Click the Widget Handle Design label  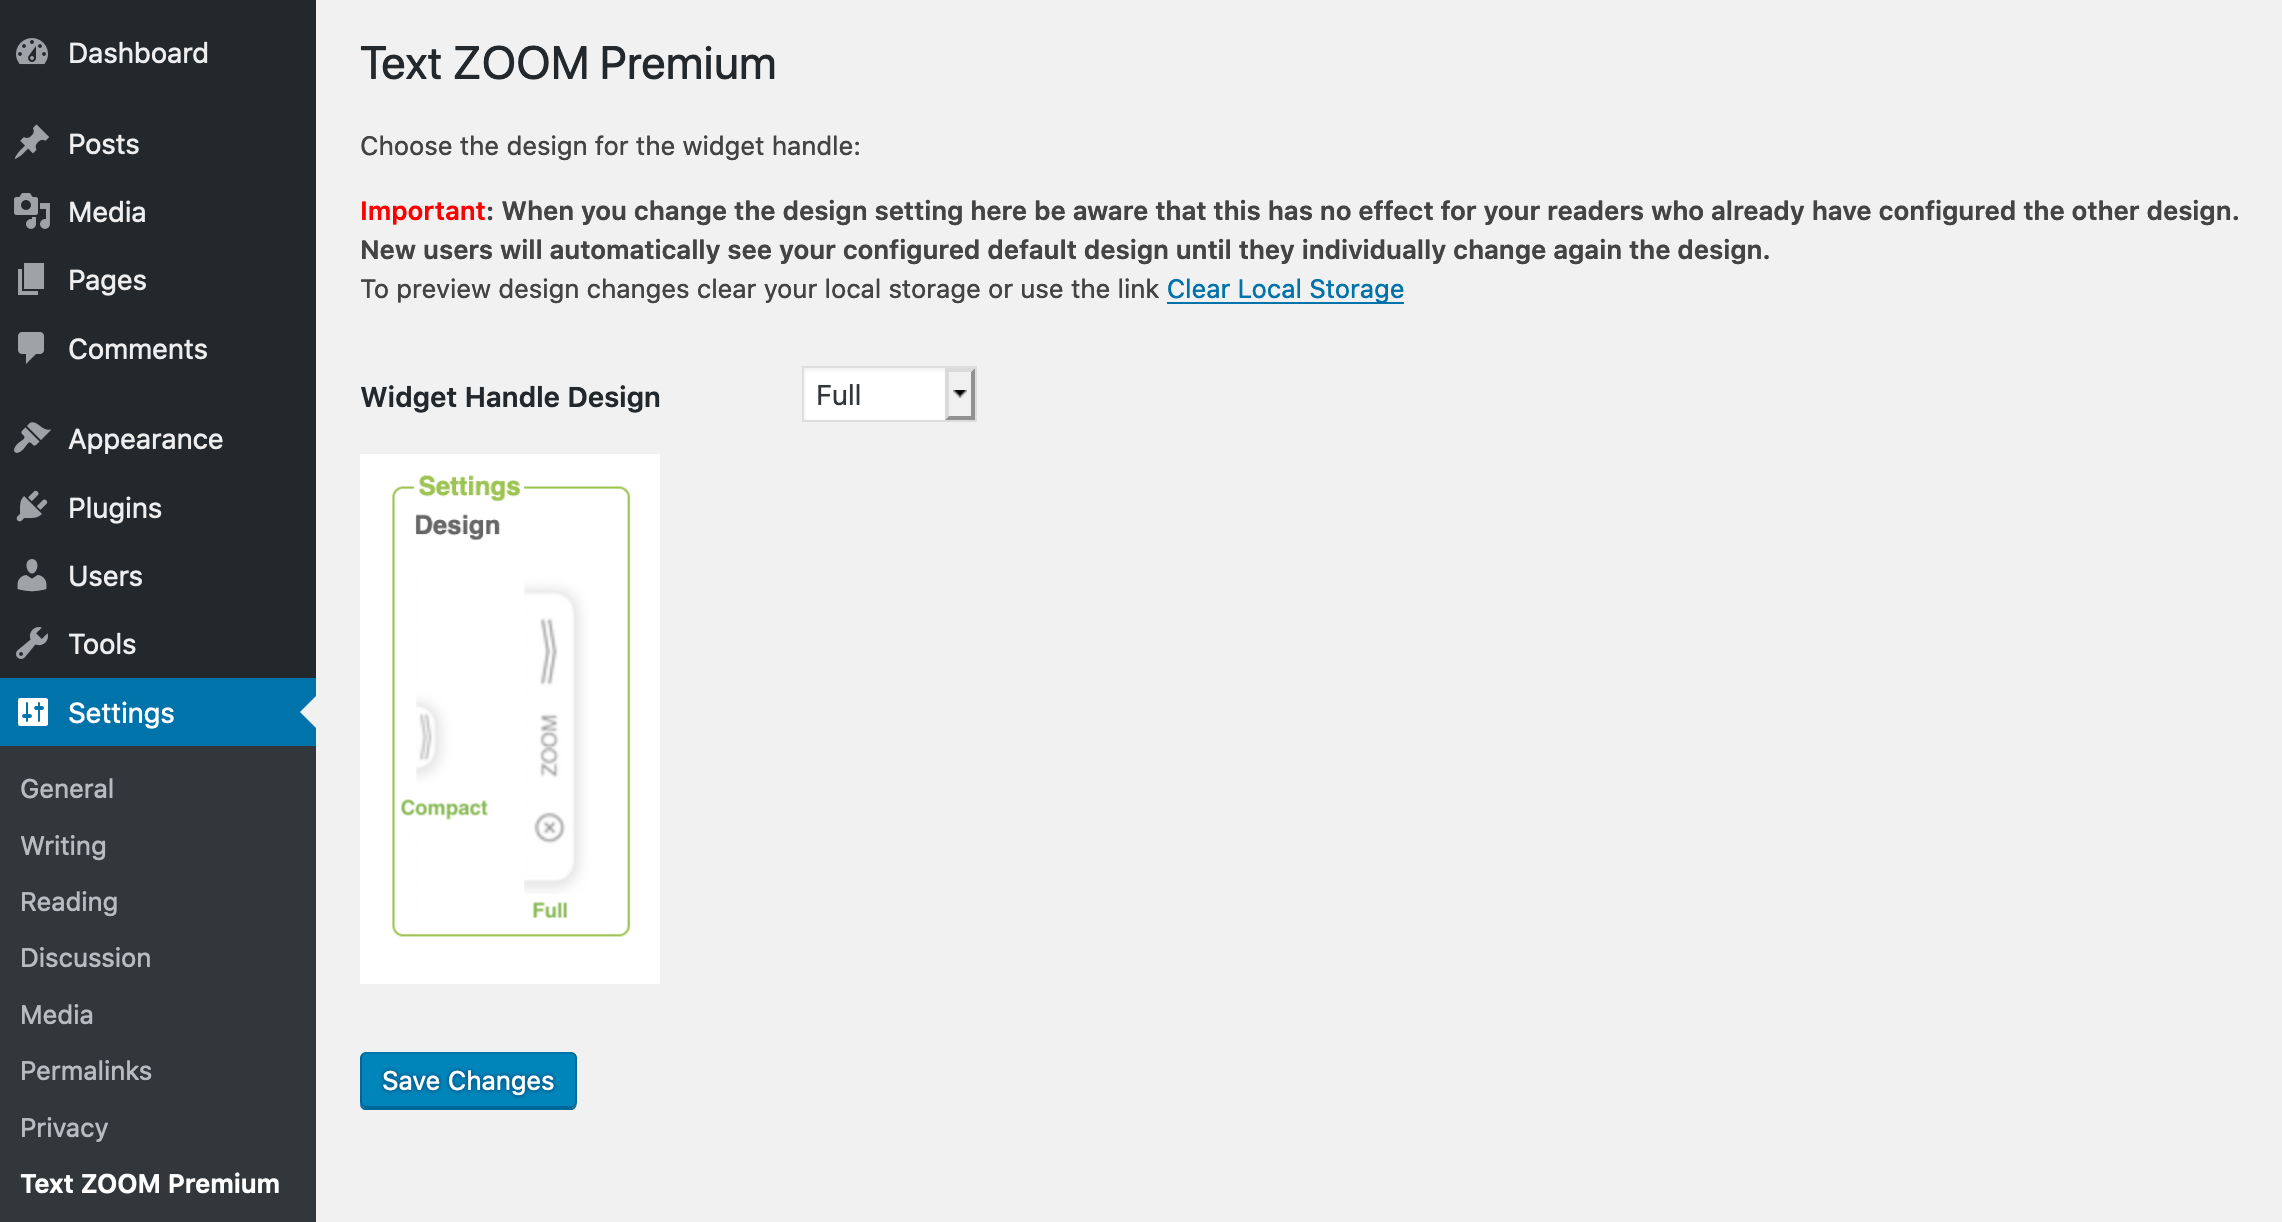coord(510,397)
